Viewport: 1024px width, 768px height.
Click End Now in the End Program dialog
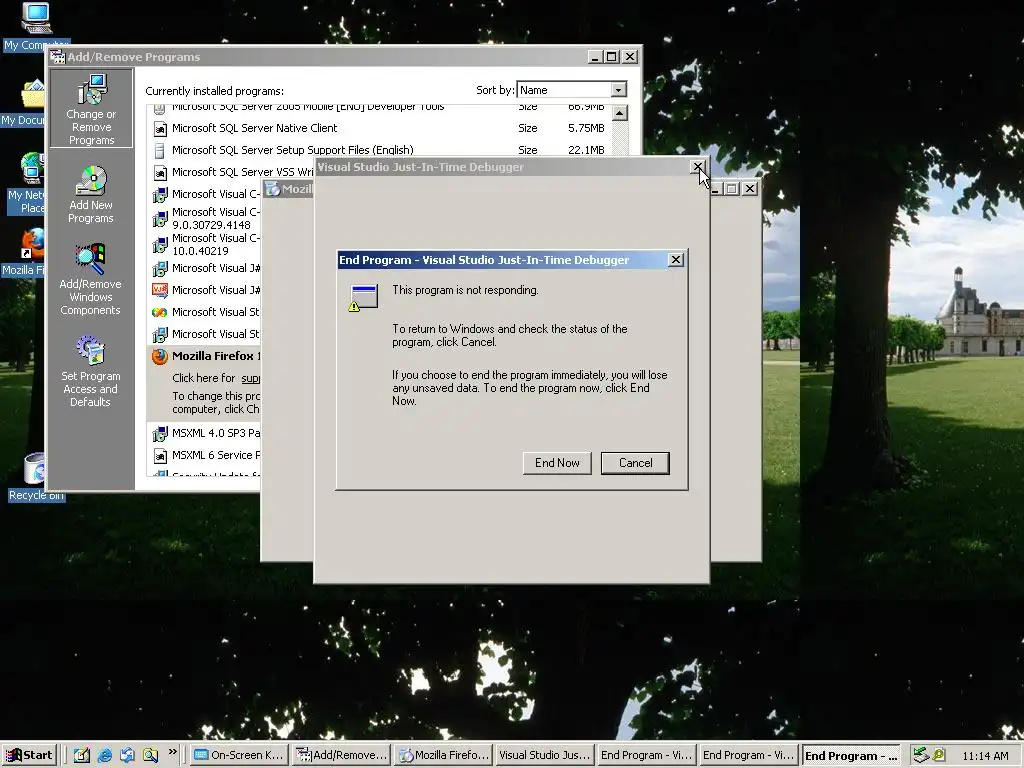tap(557, 463)
